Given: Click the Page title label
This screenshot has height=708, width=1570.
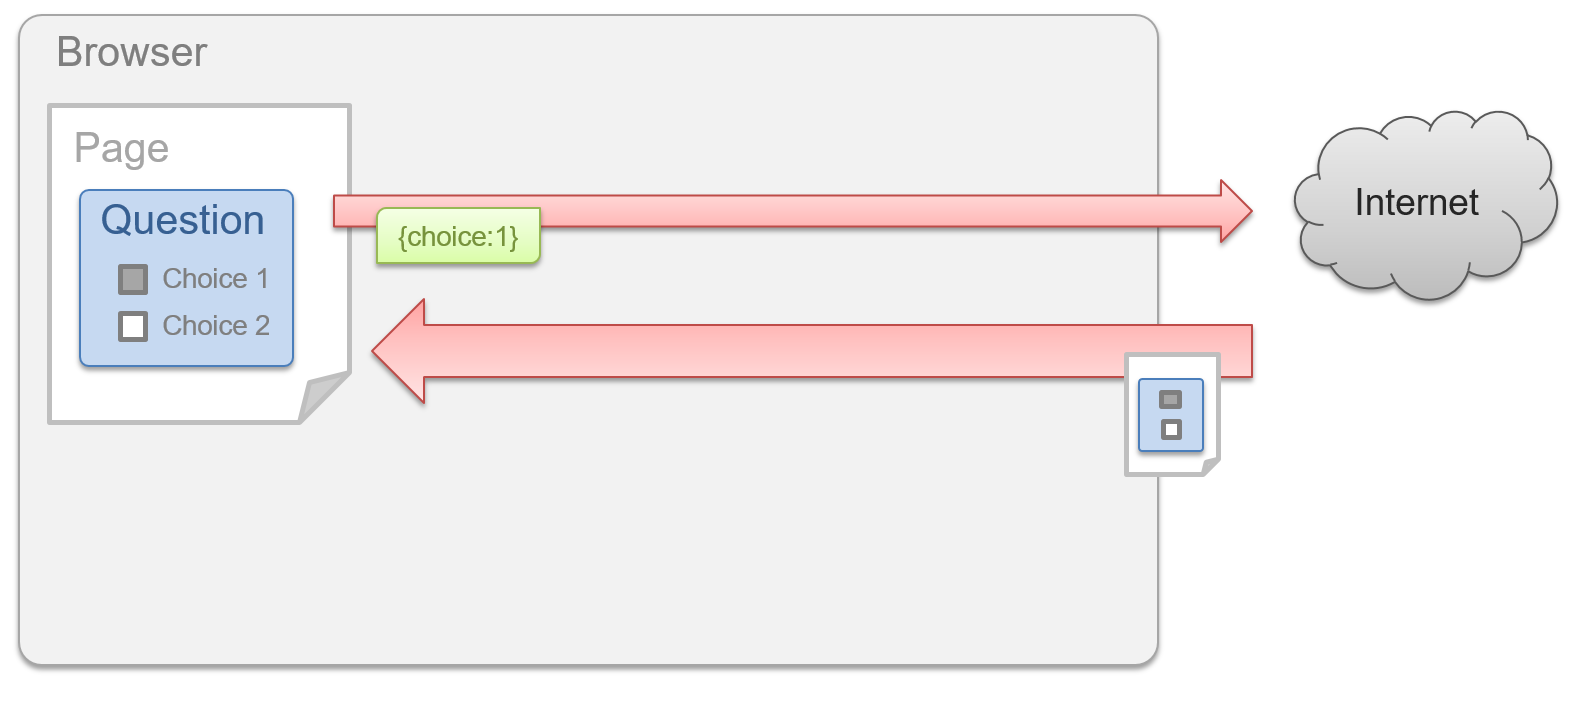Looking at the screenshot, I should click(122, 148).
